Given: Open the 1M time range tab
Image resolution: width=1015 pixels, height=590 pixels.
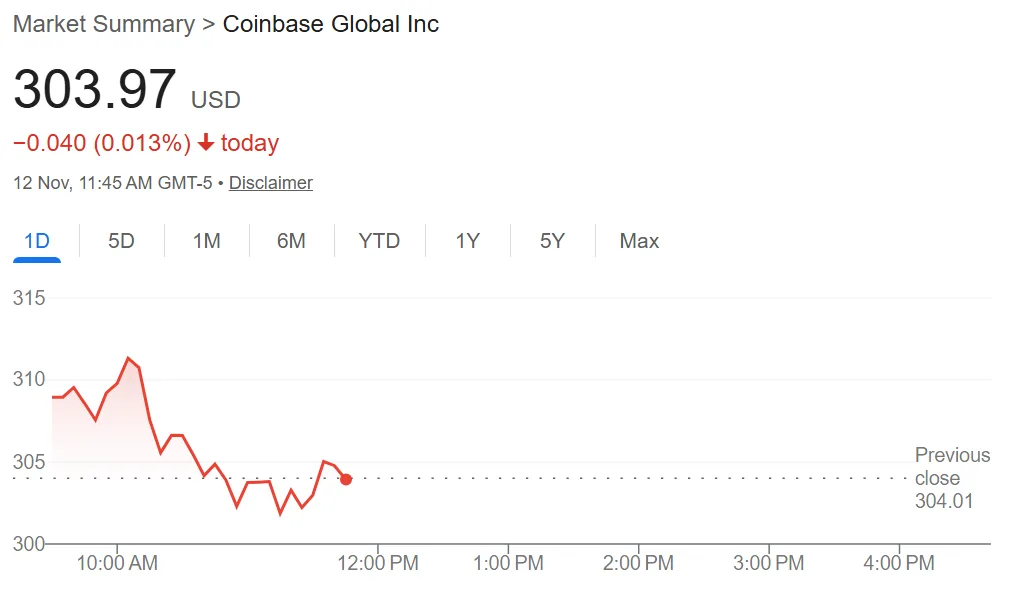Looking at the screenshot, I should (206, 241).
